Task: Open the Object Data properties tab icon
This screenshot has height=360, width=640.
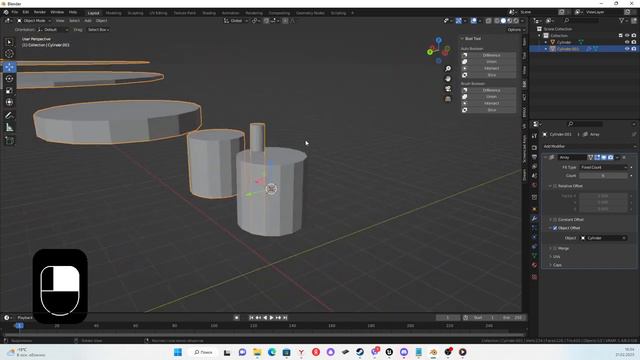Action: coord(534,256)
